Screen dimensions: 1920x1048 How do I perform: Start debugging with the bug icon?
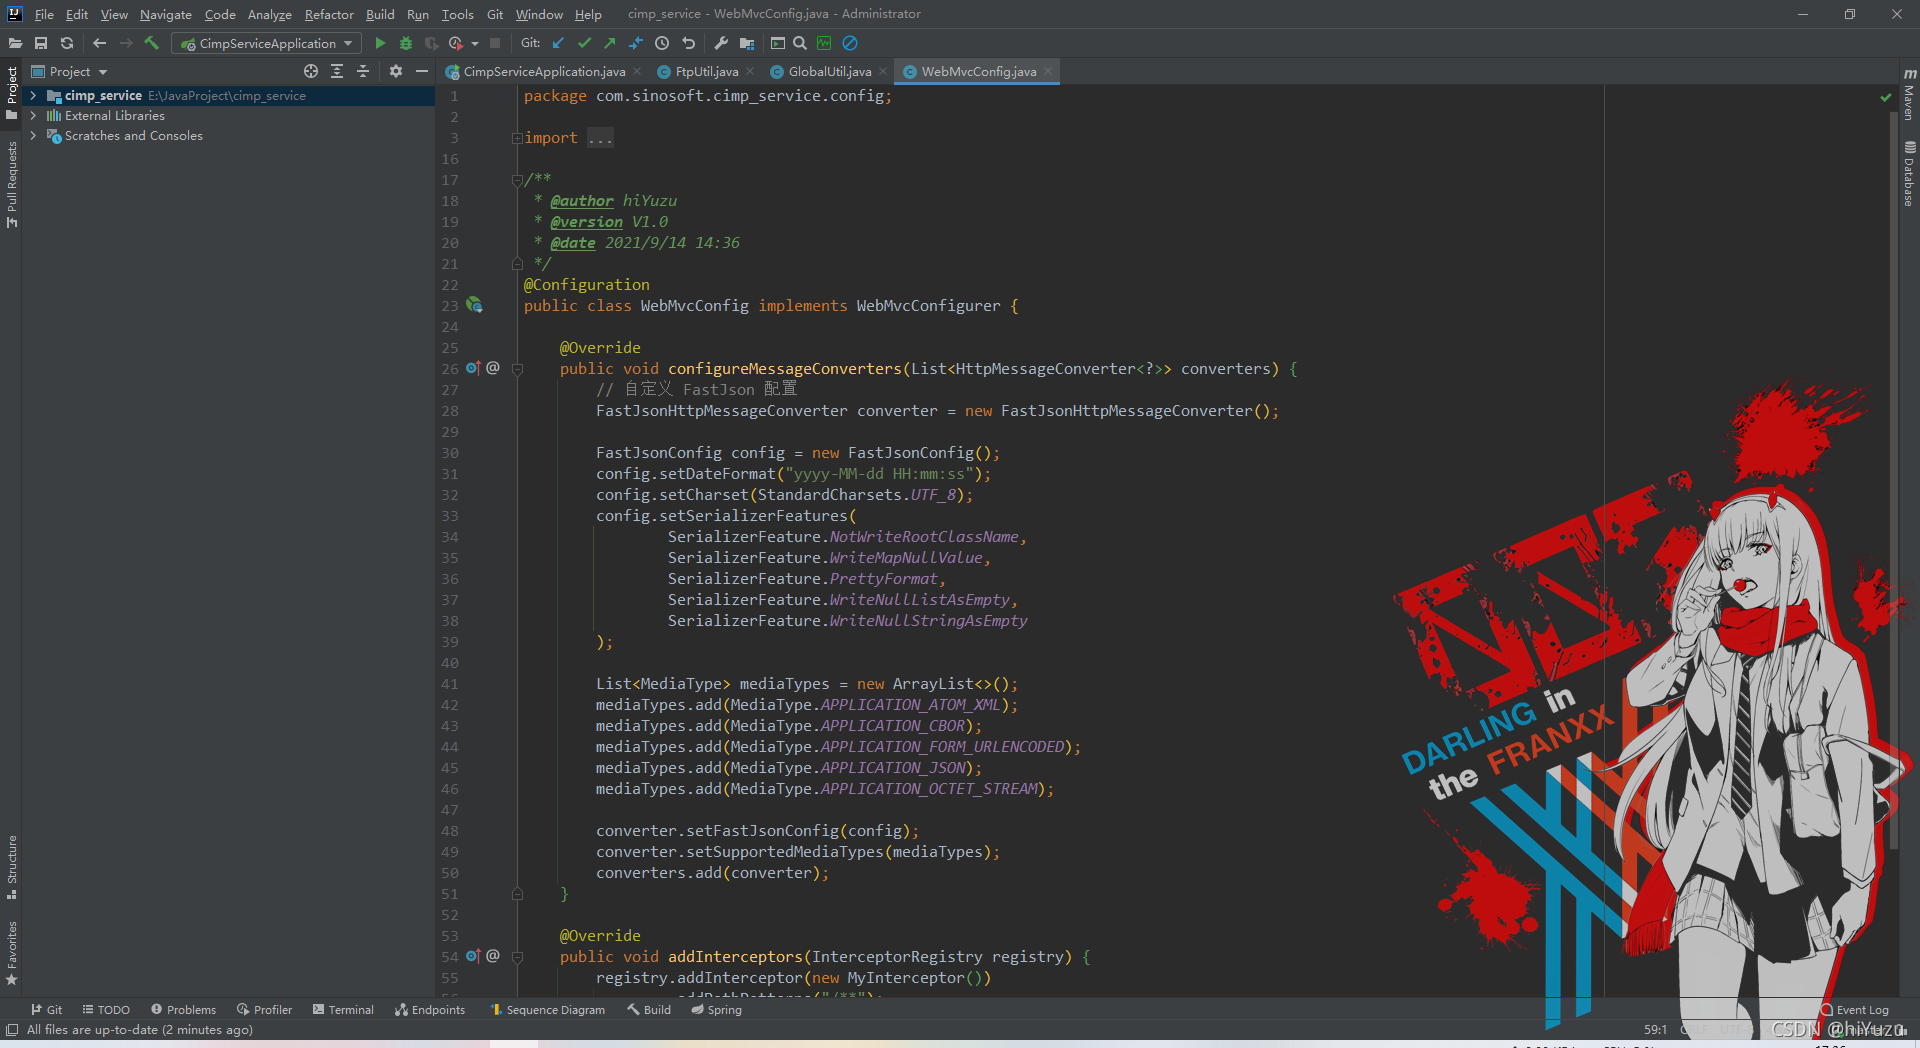click(406, 43)
